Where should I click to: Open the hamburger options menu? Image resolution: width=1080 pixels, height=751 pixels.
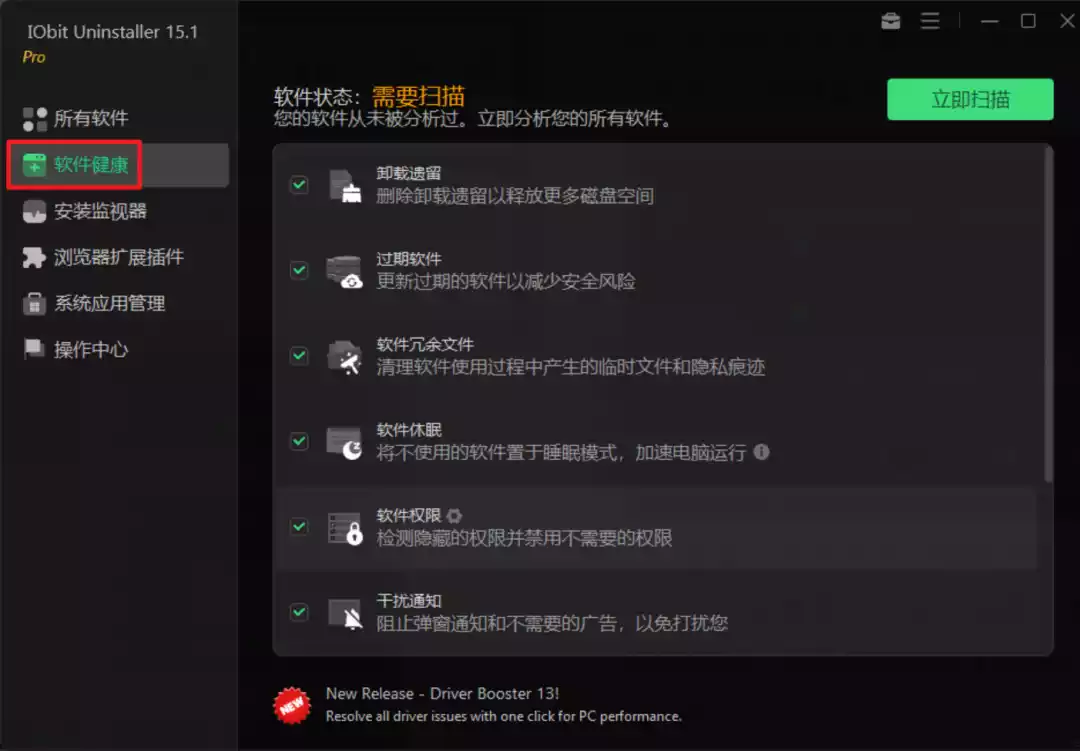(930, 21)
